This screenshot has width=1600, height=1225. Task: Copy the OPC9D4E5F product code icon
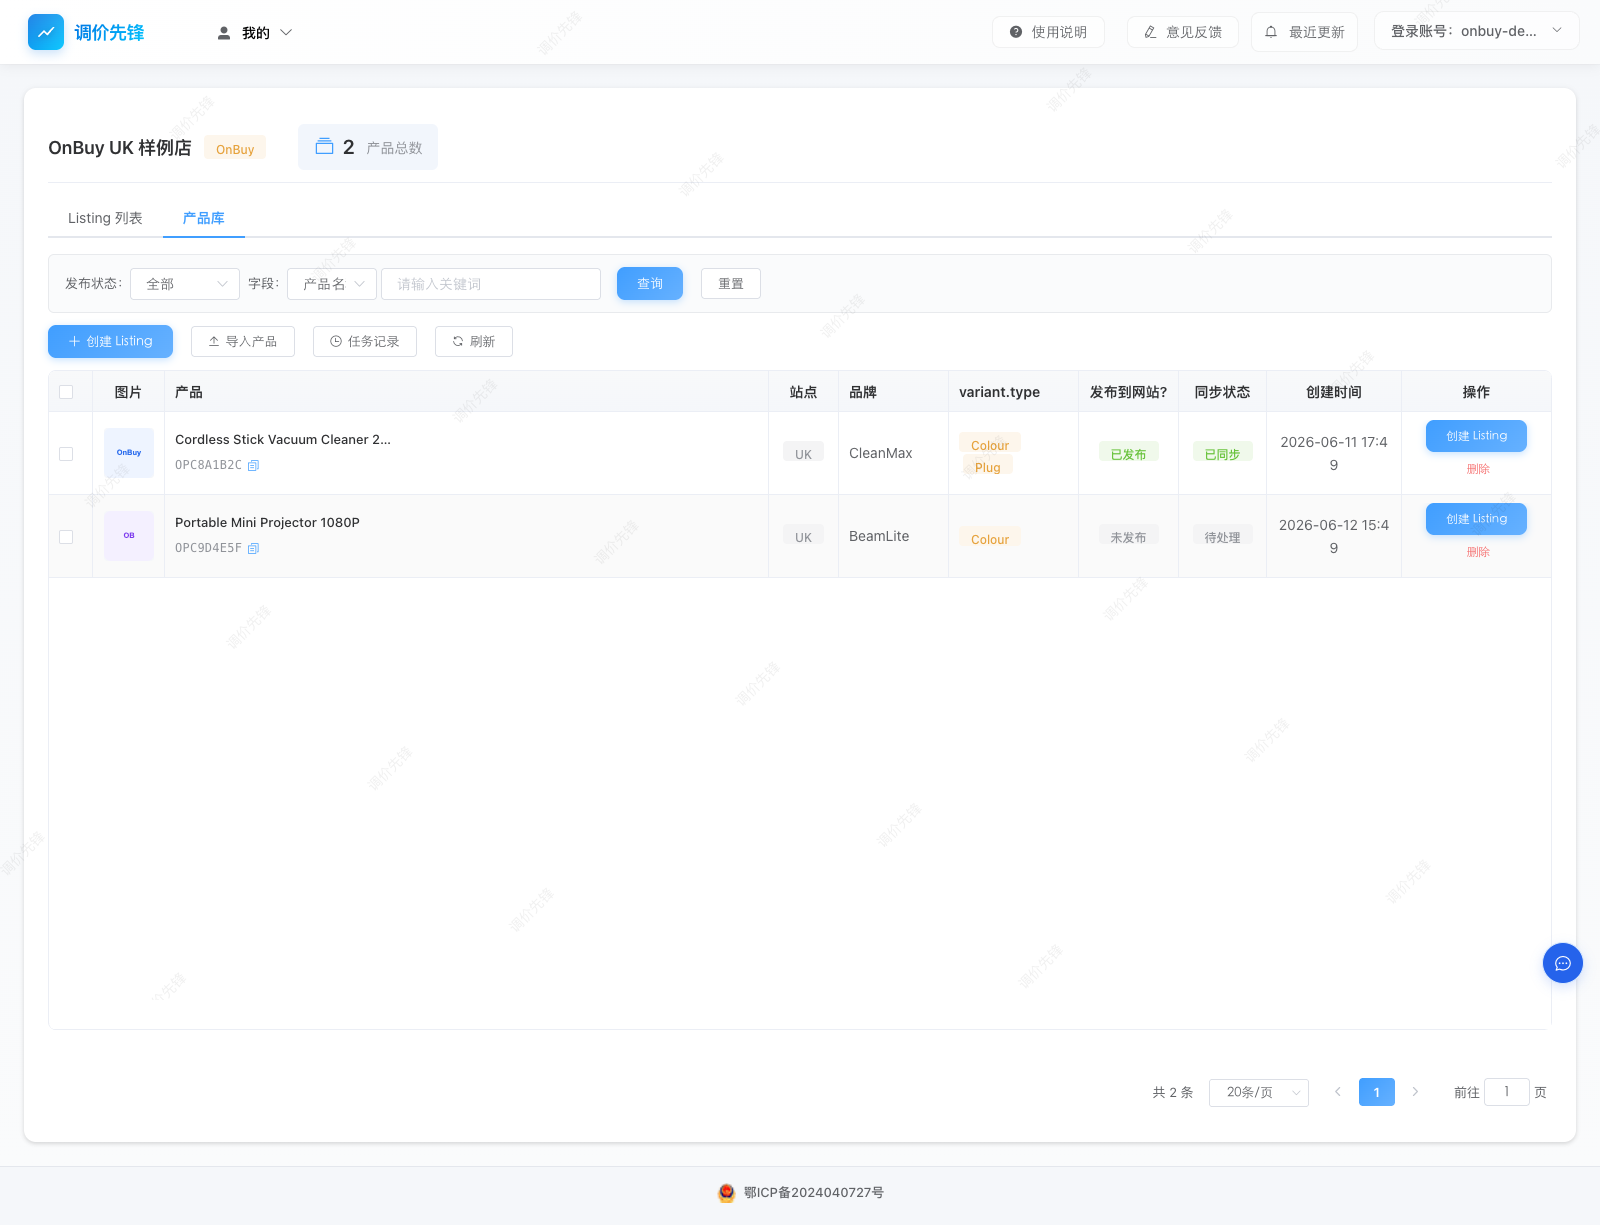coord(253,548)
